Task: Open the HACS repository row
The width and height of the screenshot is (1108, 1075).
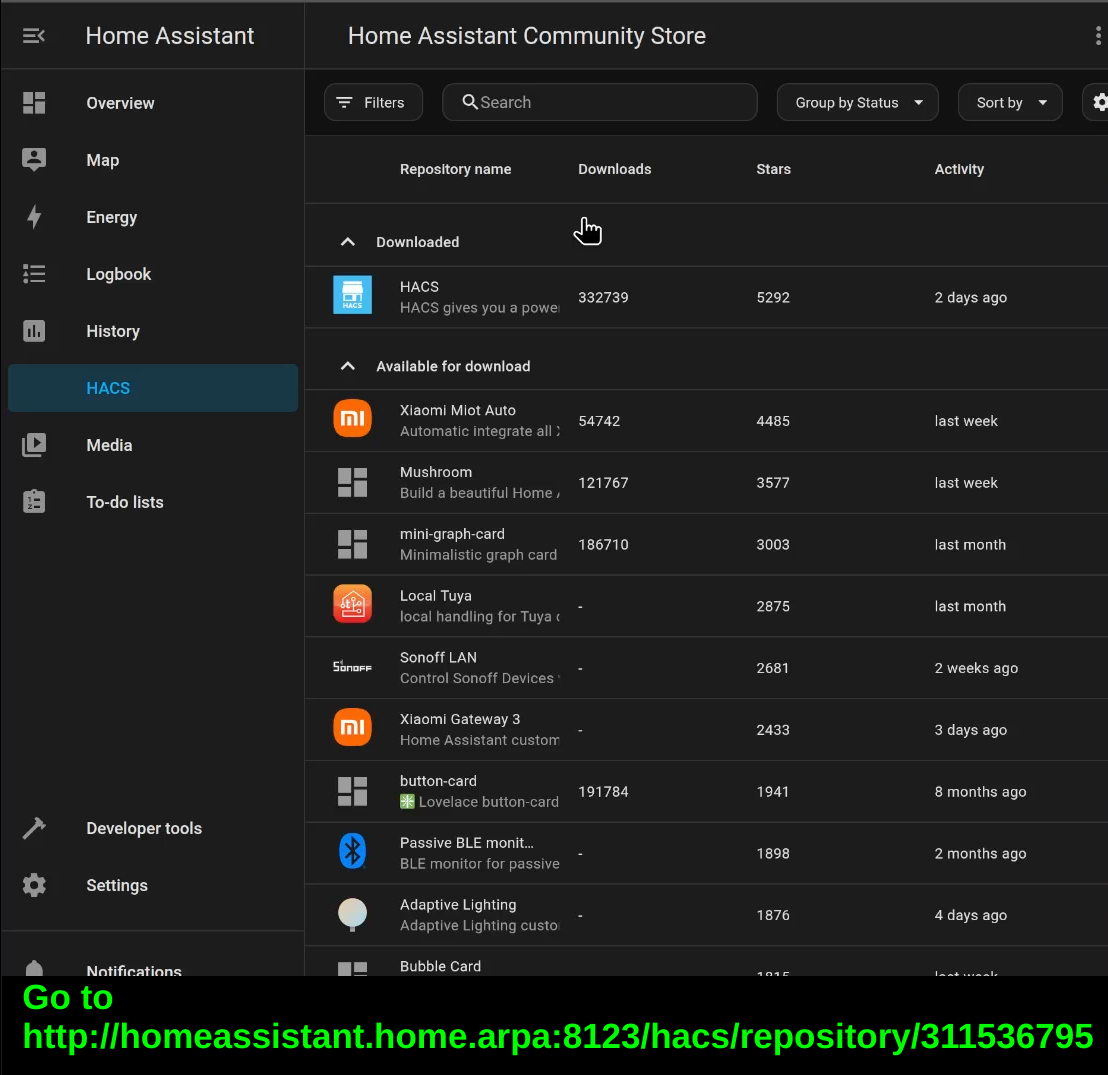Action: click(707, 297)
